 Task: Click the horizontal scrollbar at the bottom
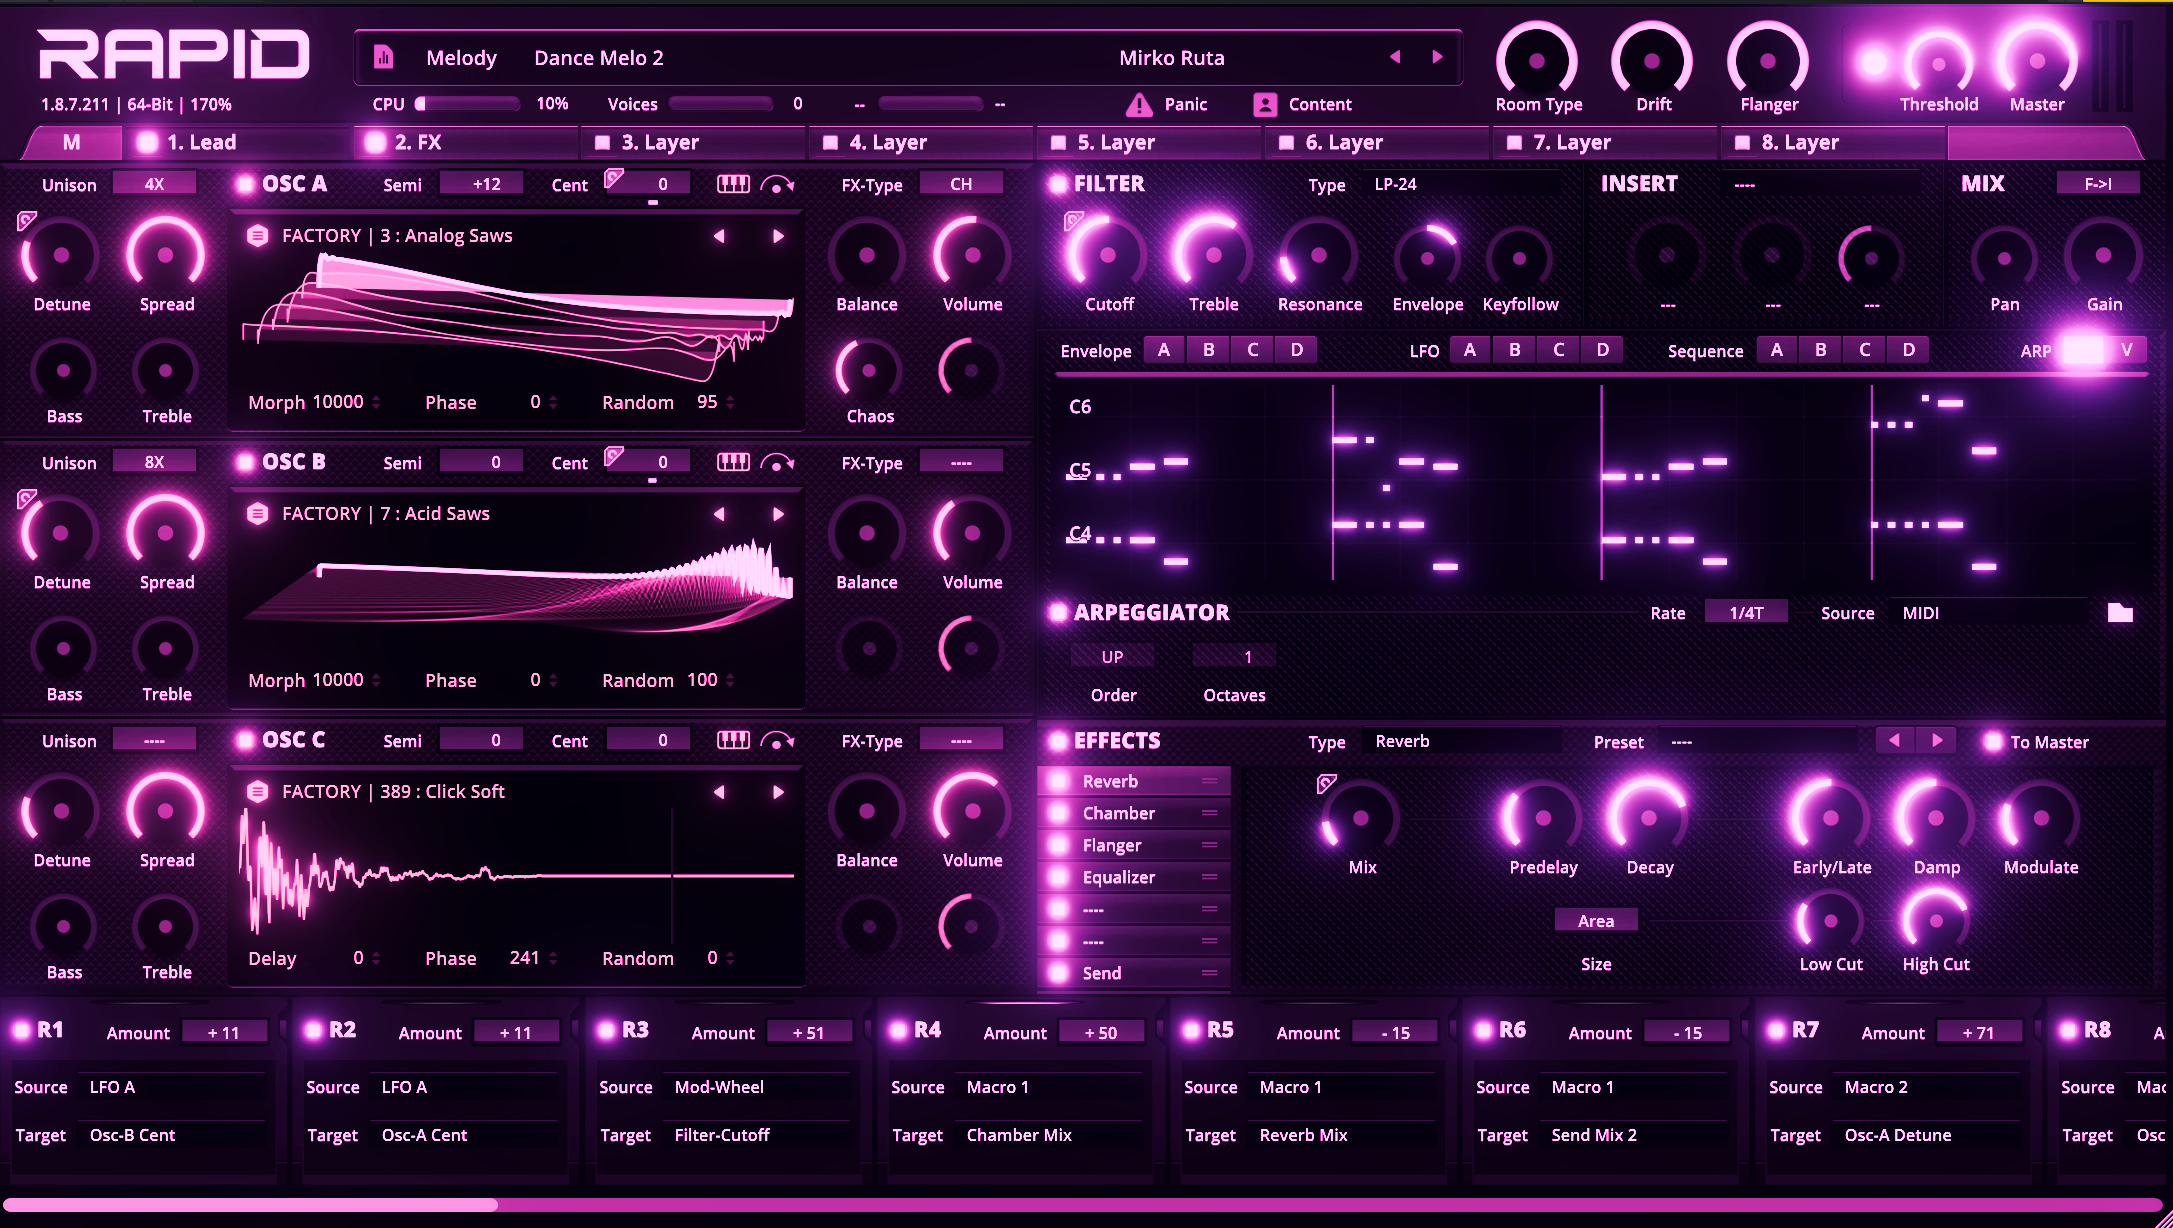click(x=1083, y=1205)
